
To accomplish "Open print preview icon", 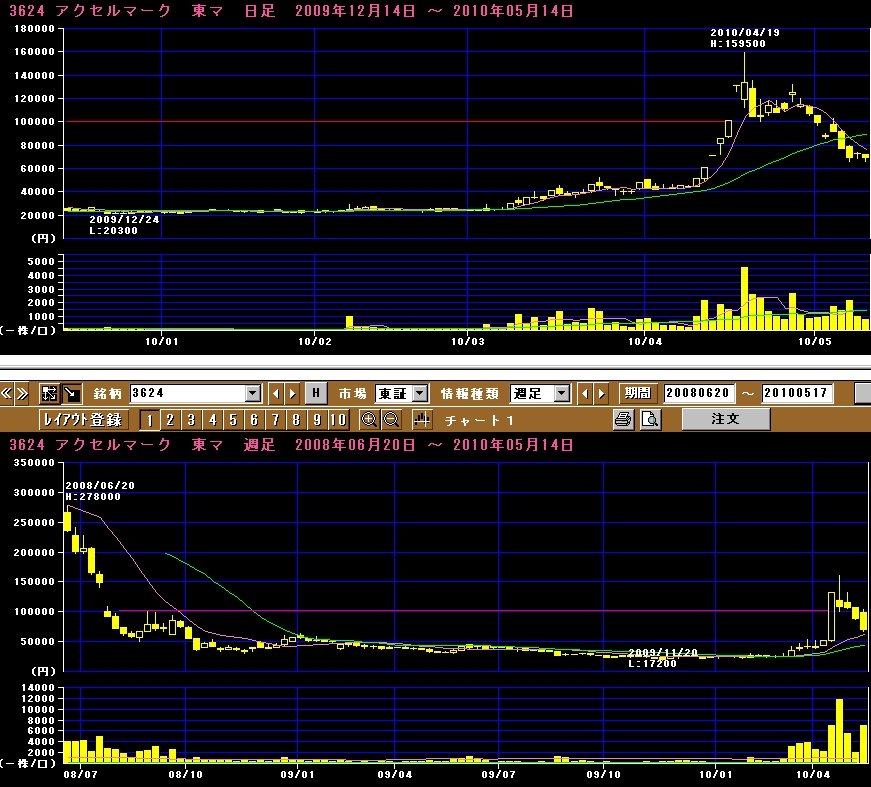I will (649, 419).
